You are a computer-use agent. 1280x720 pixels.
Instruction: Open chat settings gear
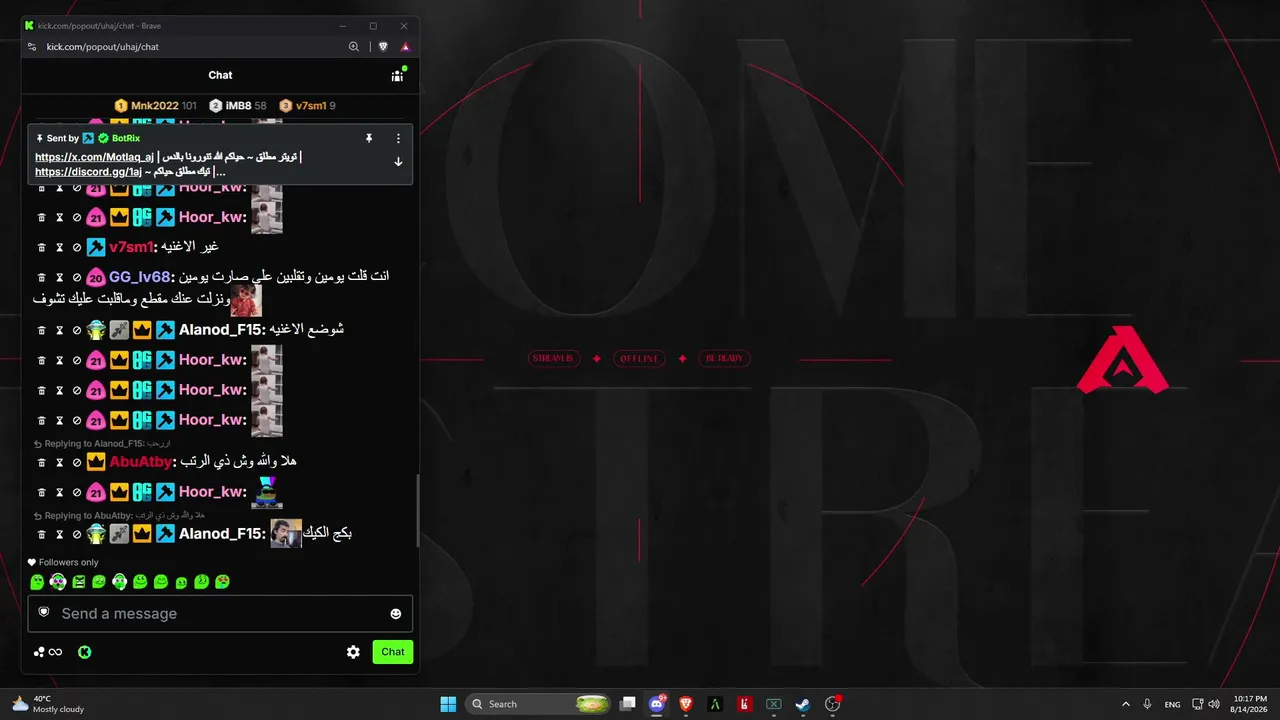click(353, 652)
